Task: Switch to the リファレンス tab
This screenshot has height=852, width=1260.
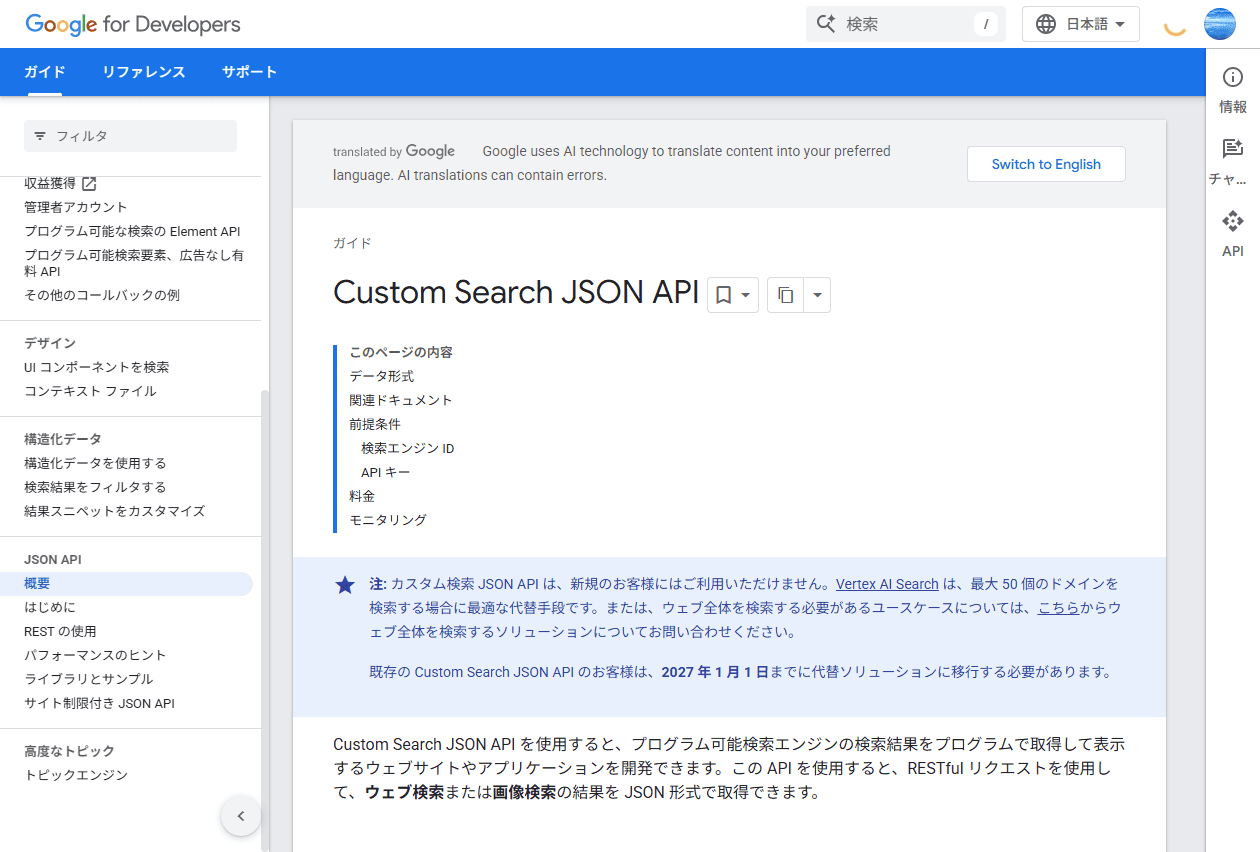Action: click(x=144, y=72)
